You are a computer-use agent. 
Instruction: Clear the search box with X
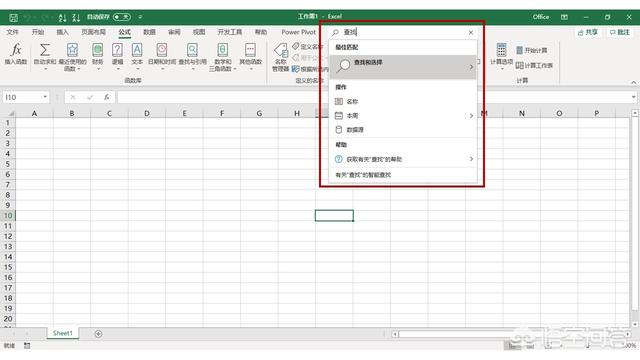tap(471, 32)
